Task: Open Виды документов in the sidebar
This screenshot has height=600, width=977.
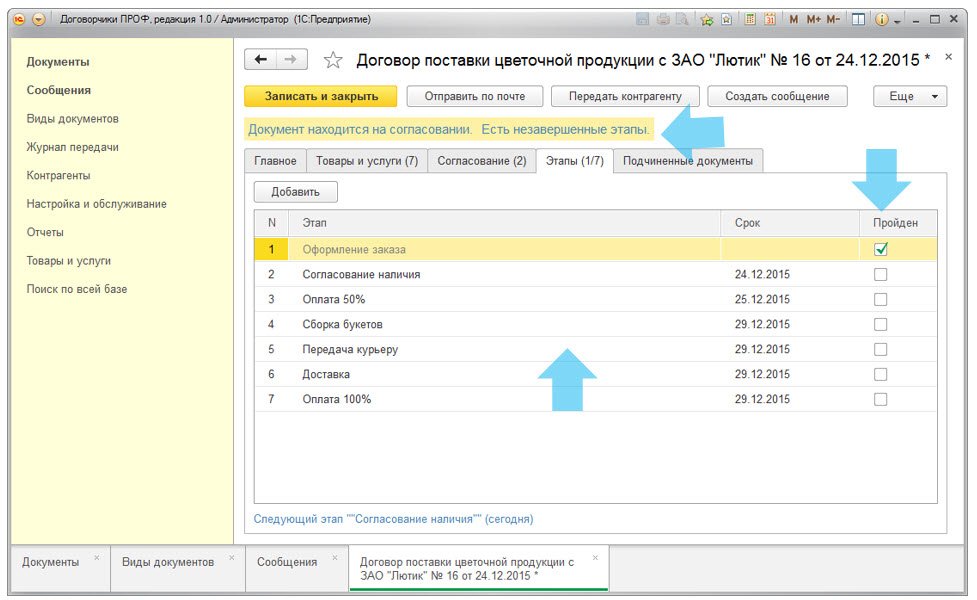Action: [72, 118]
